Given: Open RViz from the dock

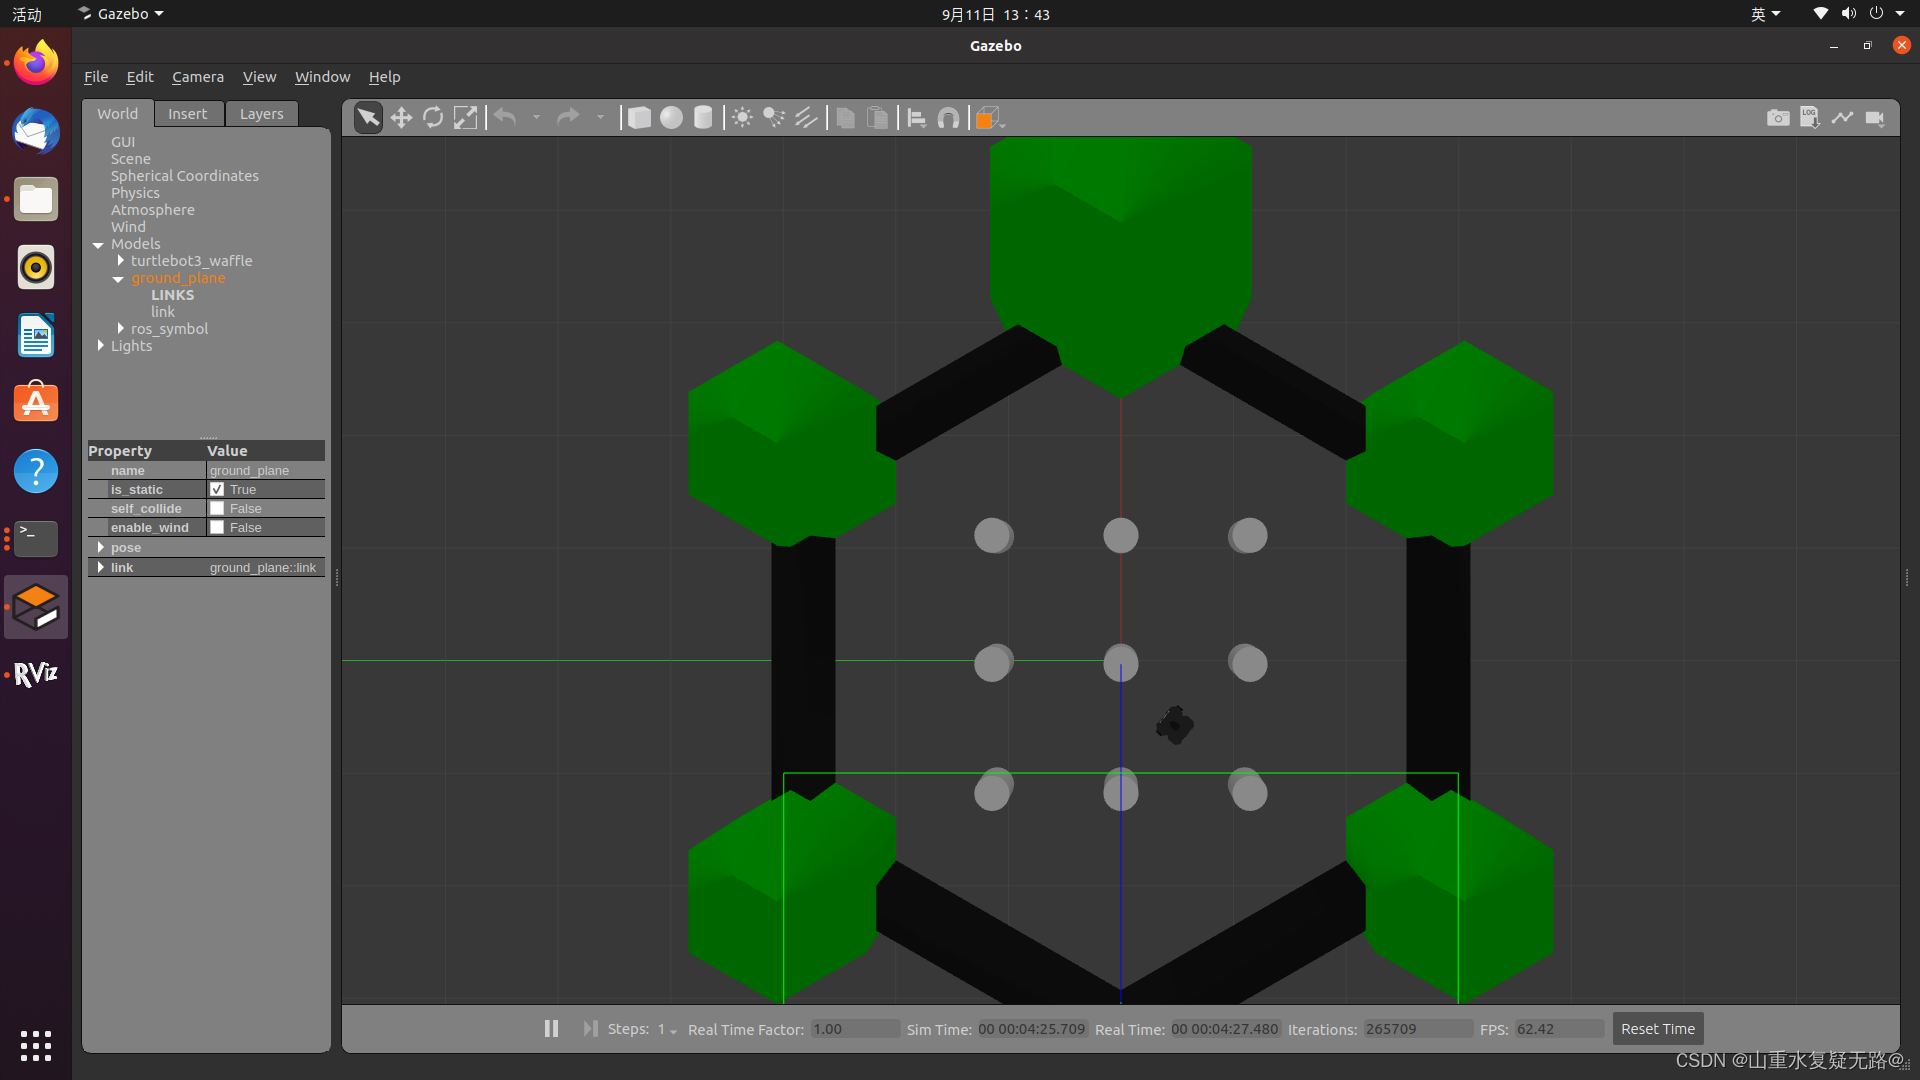Looking at the screenshot, I should coord(36,675).
